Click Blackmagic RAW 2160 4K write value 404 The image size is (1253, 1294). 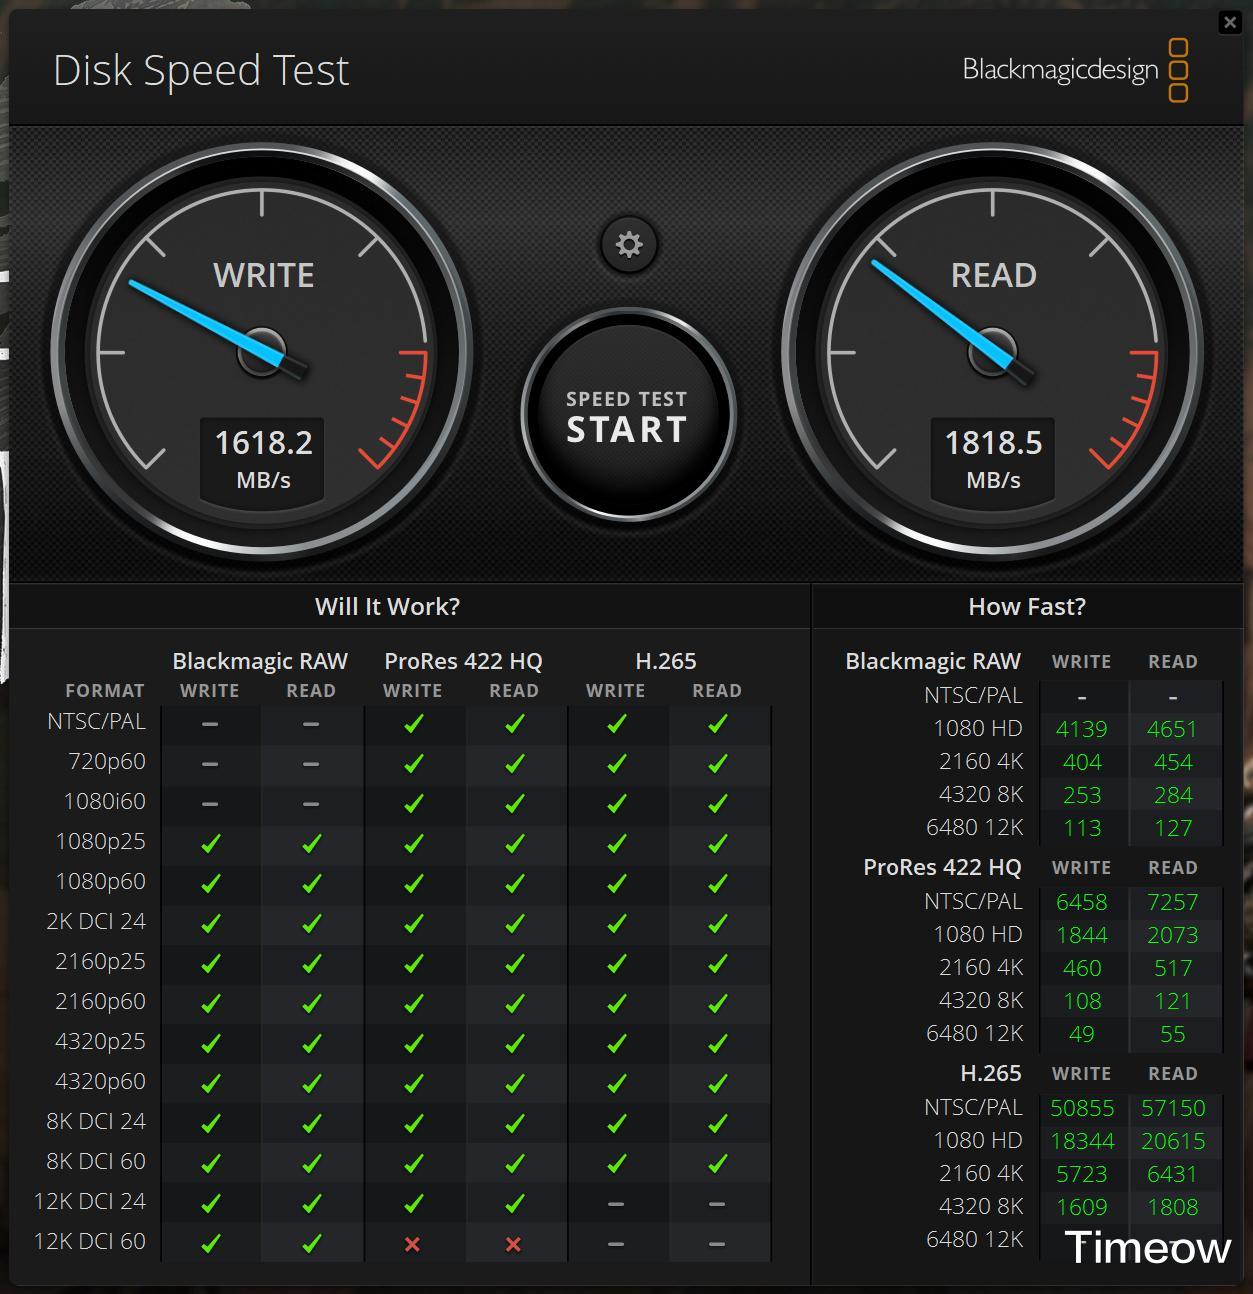[x=1082, y=762]
